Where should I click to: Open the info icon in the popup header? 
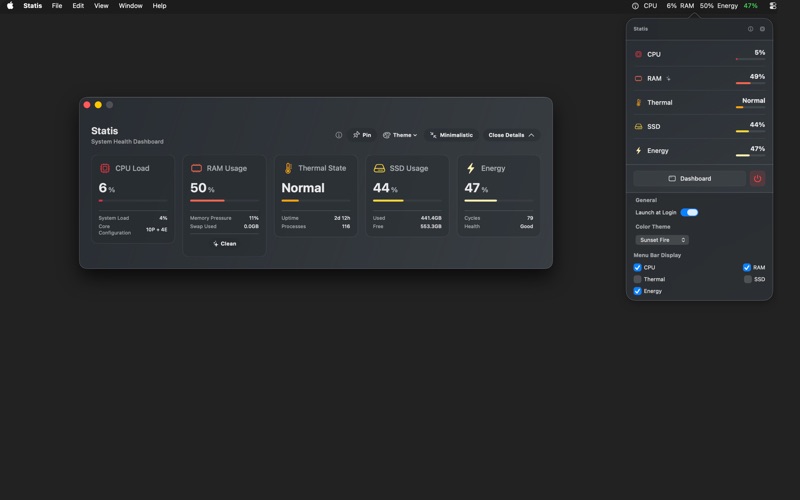pos(751,29)
